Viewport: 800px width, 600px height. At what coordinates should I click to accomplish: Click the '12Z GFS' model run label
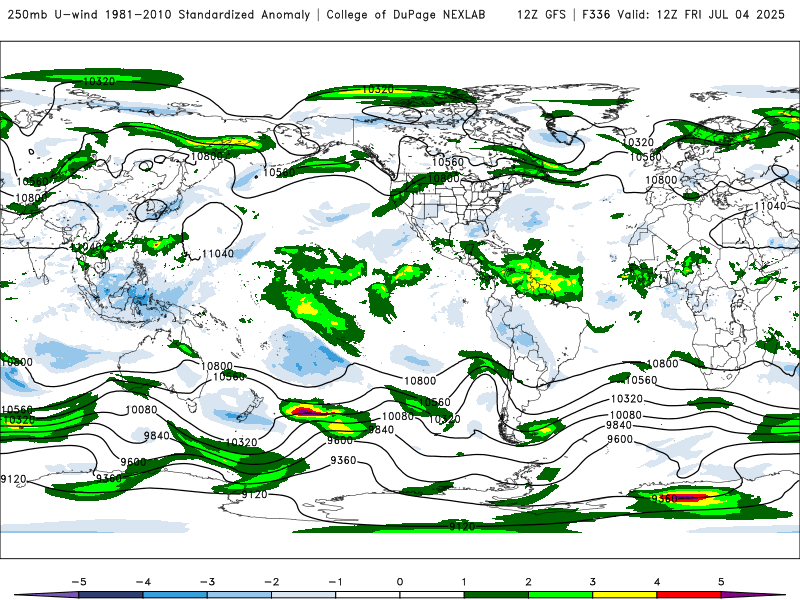tap(541, 15)
